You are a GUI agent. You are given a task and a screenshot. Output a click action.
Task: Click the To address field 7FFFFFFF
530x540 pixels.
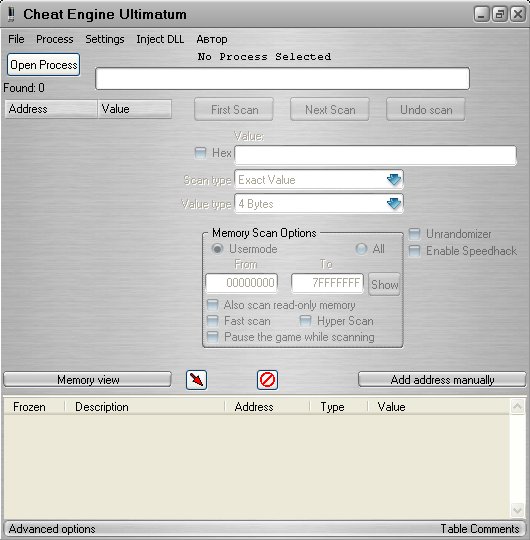(x=327, y=283)
